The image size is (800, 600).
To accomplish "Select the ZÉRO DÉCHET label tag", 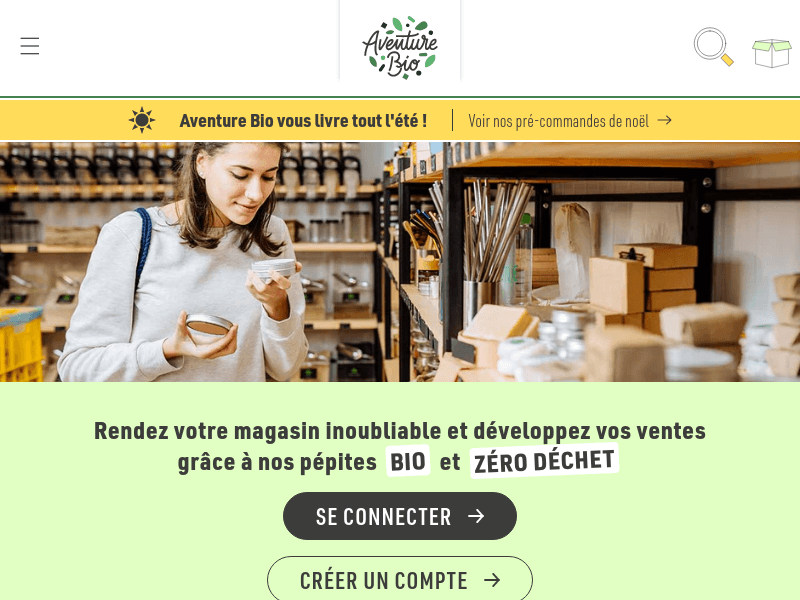I will 544,461.
